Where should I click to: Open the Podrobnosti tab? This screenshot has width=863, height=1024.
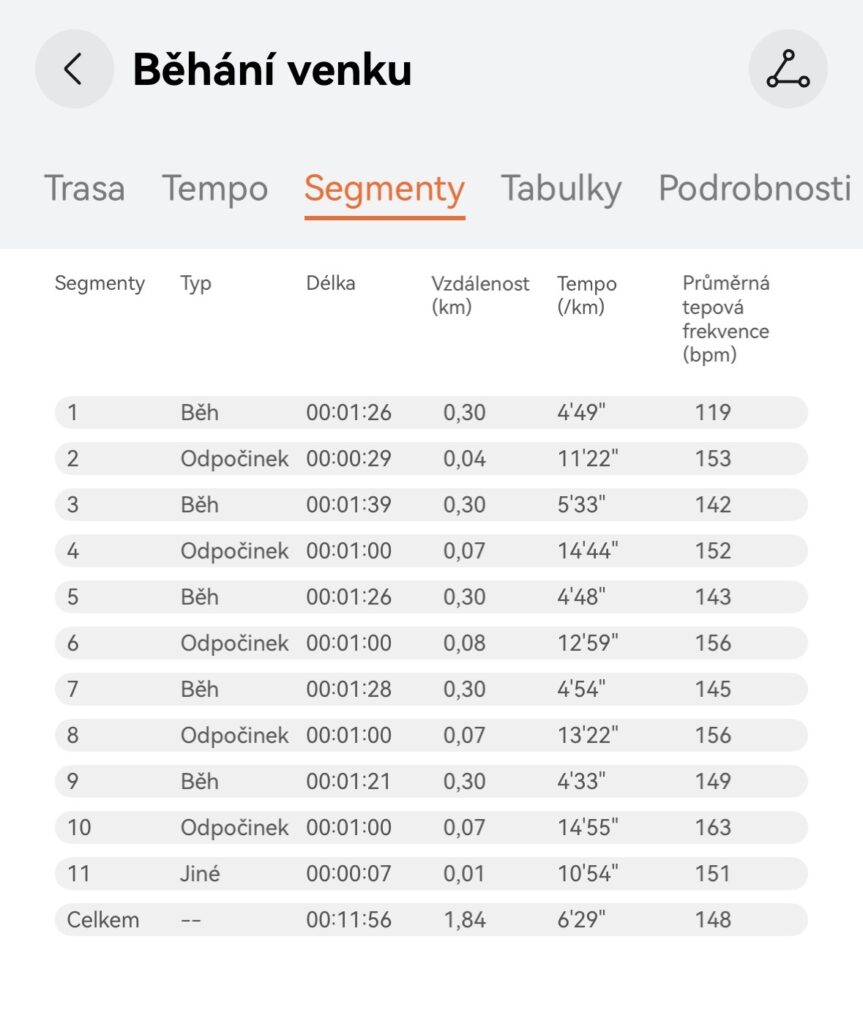754,188
